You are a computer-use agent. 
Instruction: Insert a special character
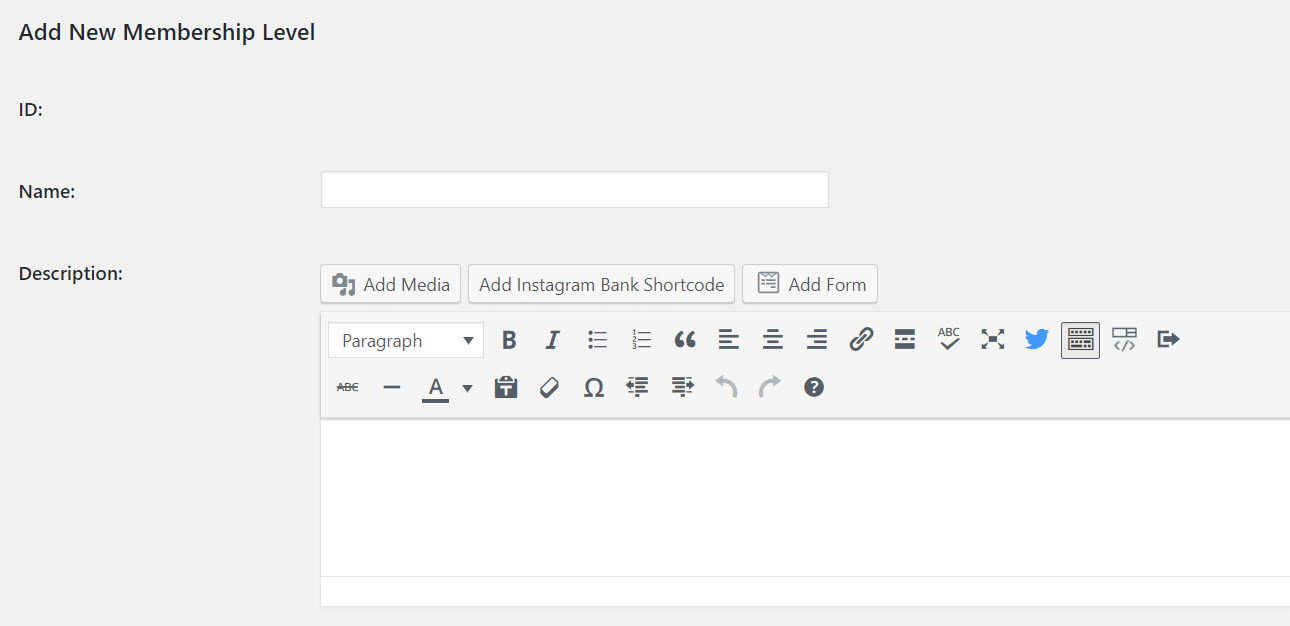pos(593,387)
